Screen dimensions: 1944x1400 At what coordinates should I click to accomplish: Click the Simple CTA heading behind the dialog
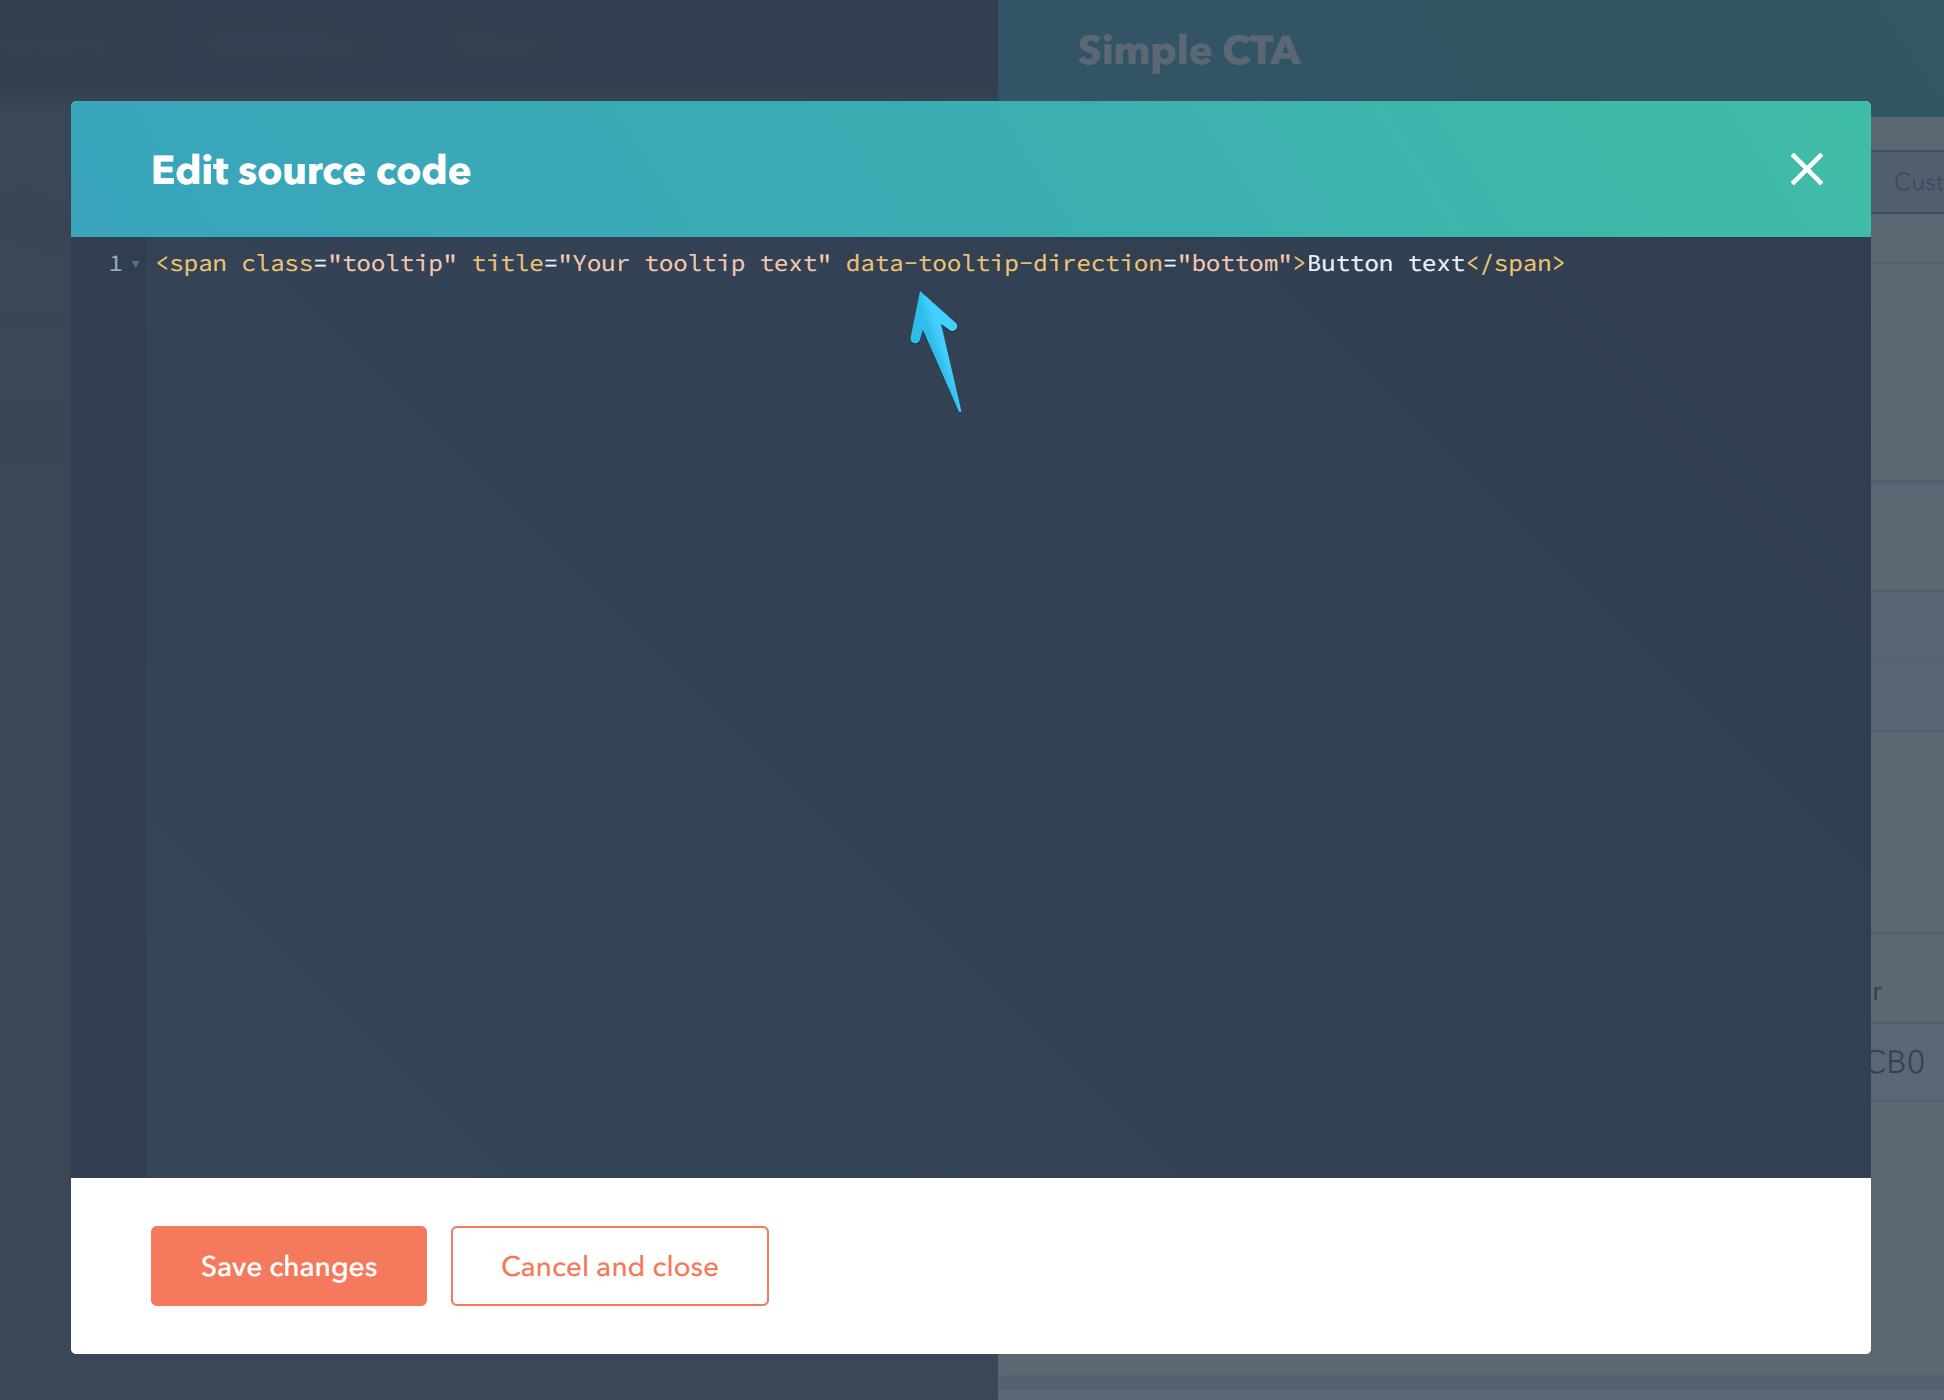(x=1188, y=51)
